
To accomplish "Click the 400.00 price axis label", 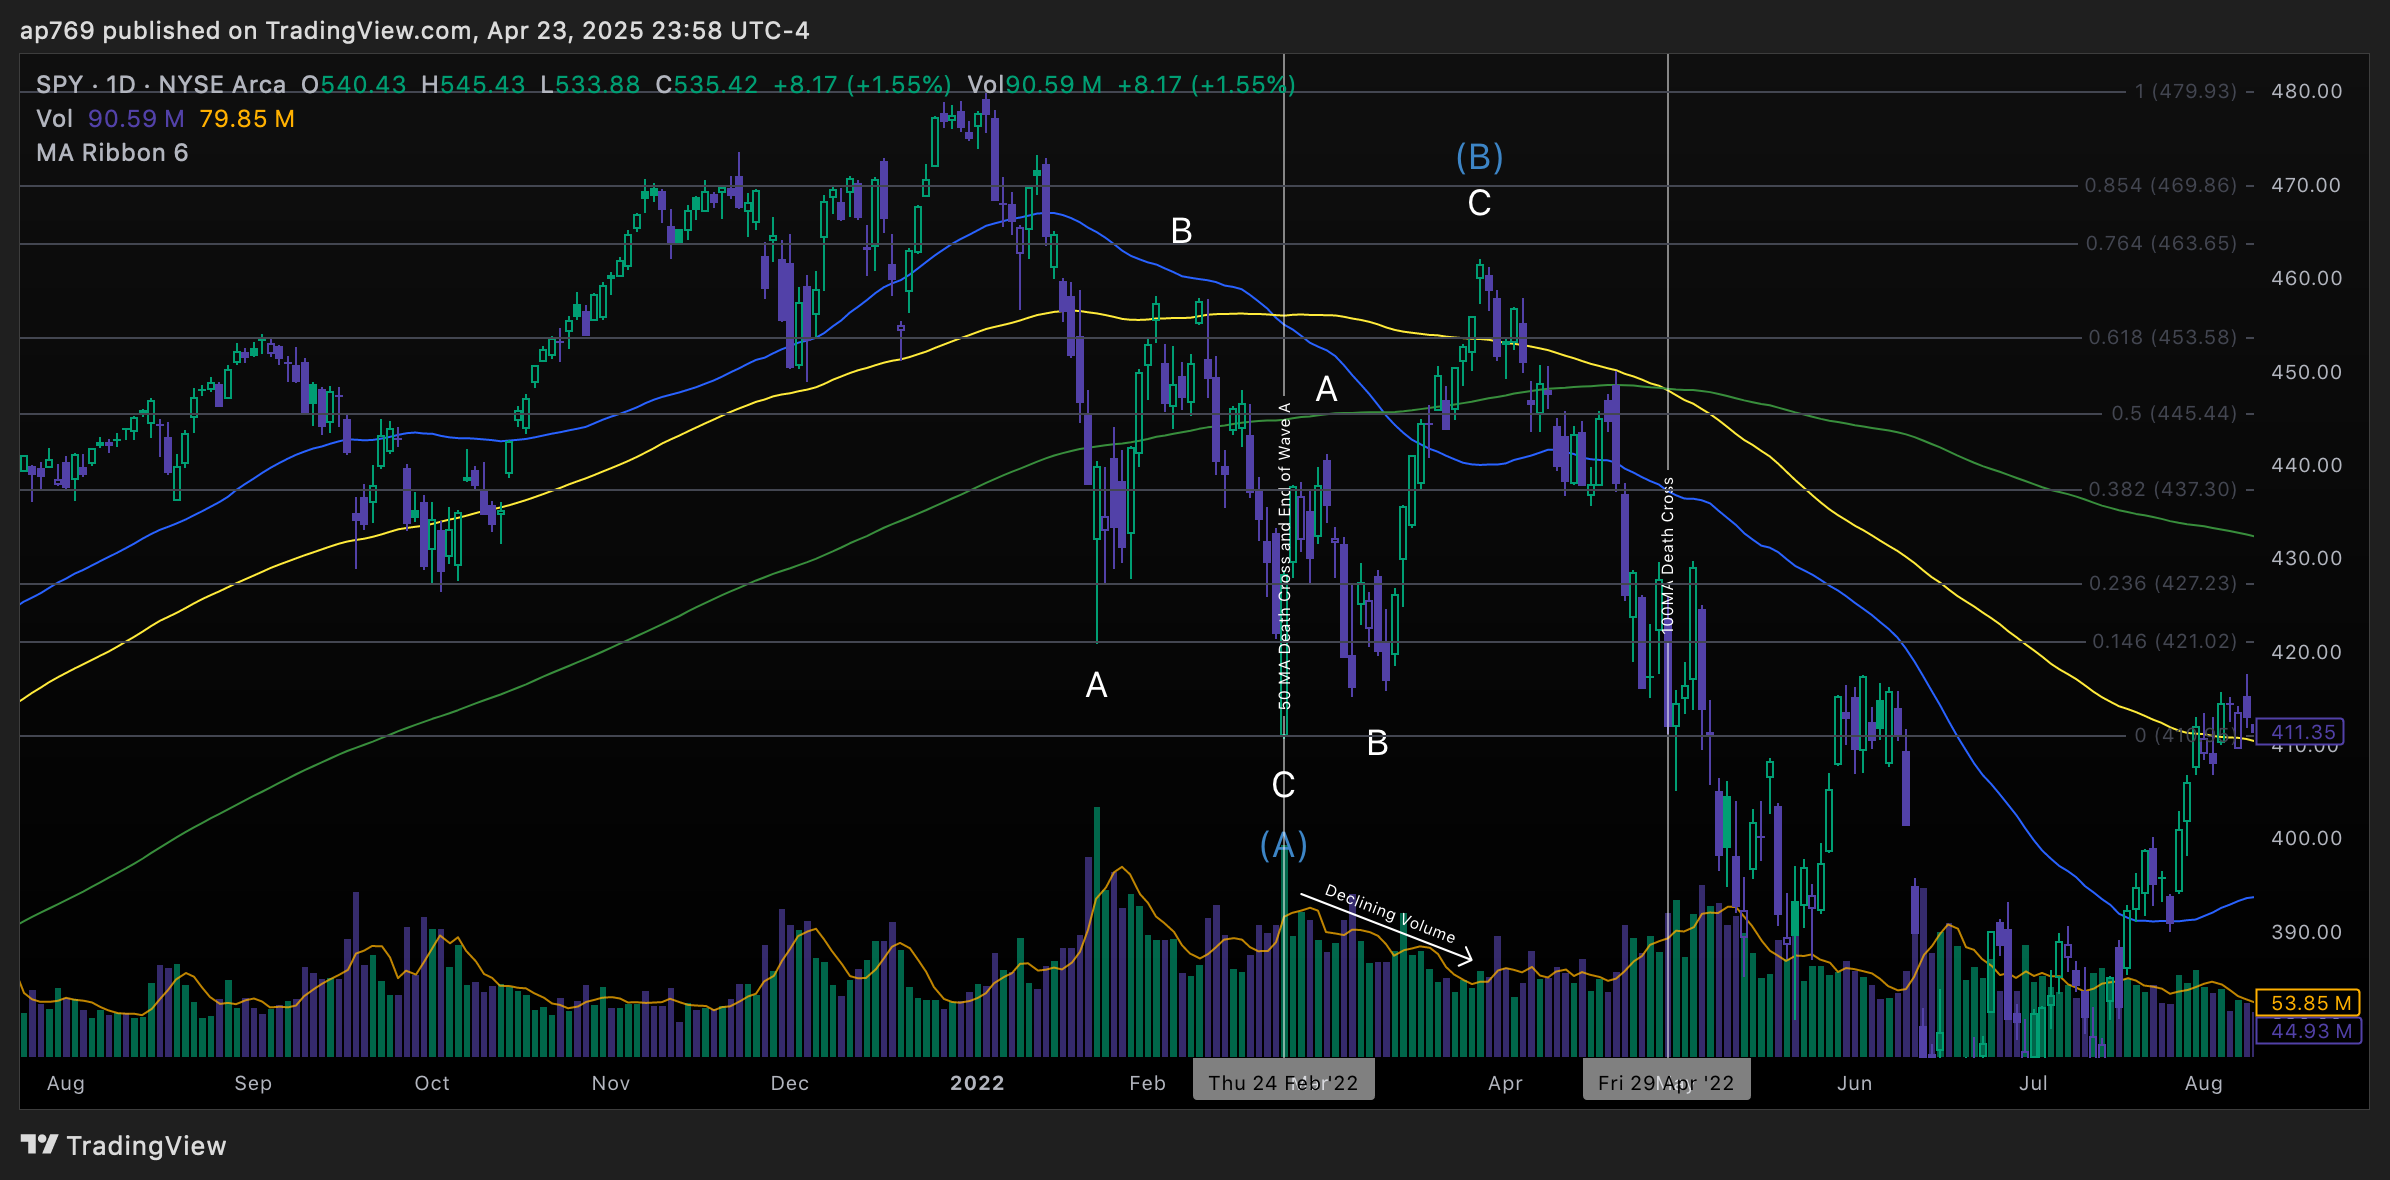I will tap(2306, 838).
